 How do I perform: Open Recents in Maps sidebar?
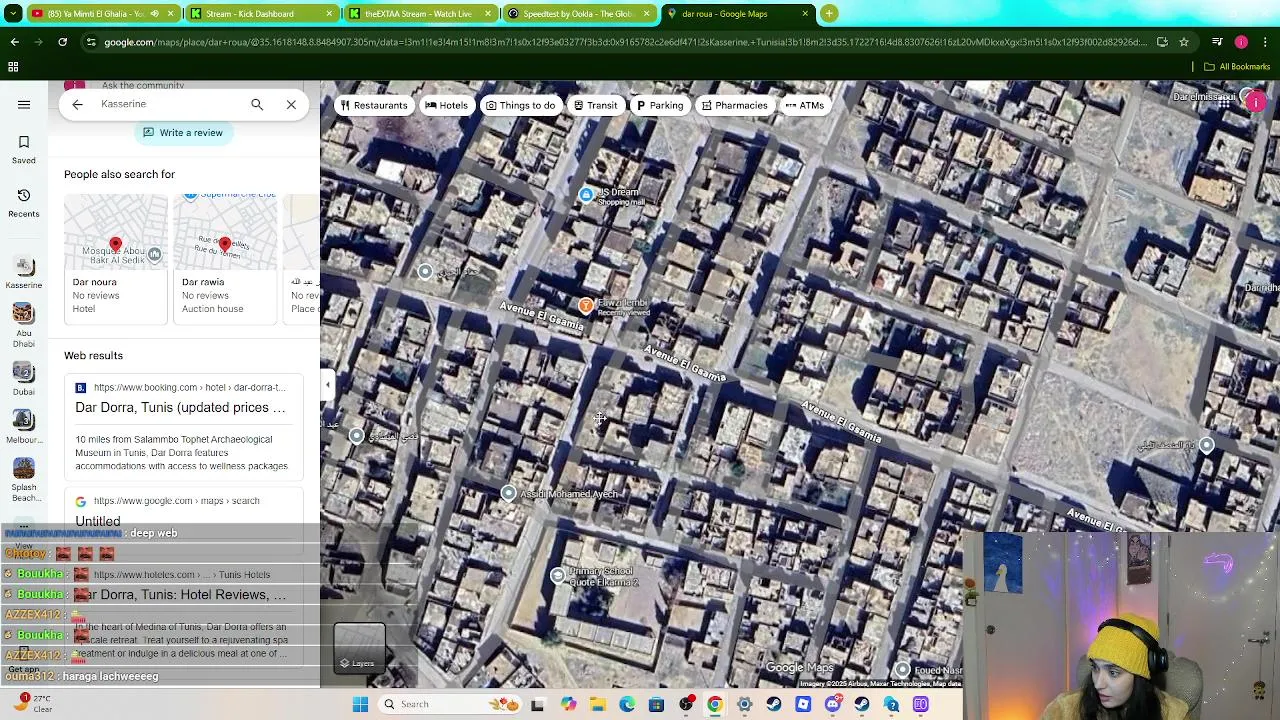coord(24,202)
